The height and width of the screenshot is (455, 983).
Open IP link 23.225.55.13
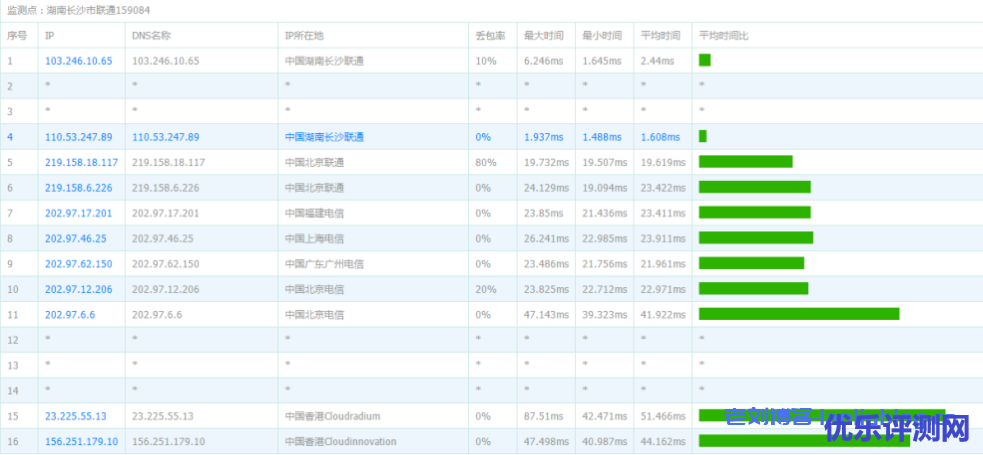tap(75, 416)
